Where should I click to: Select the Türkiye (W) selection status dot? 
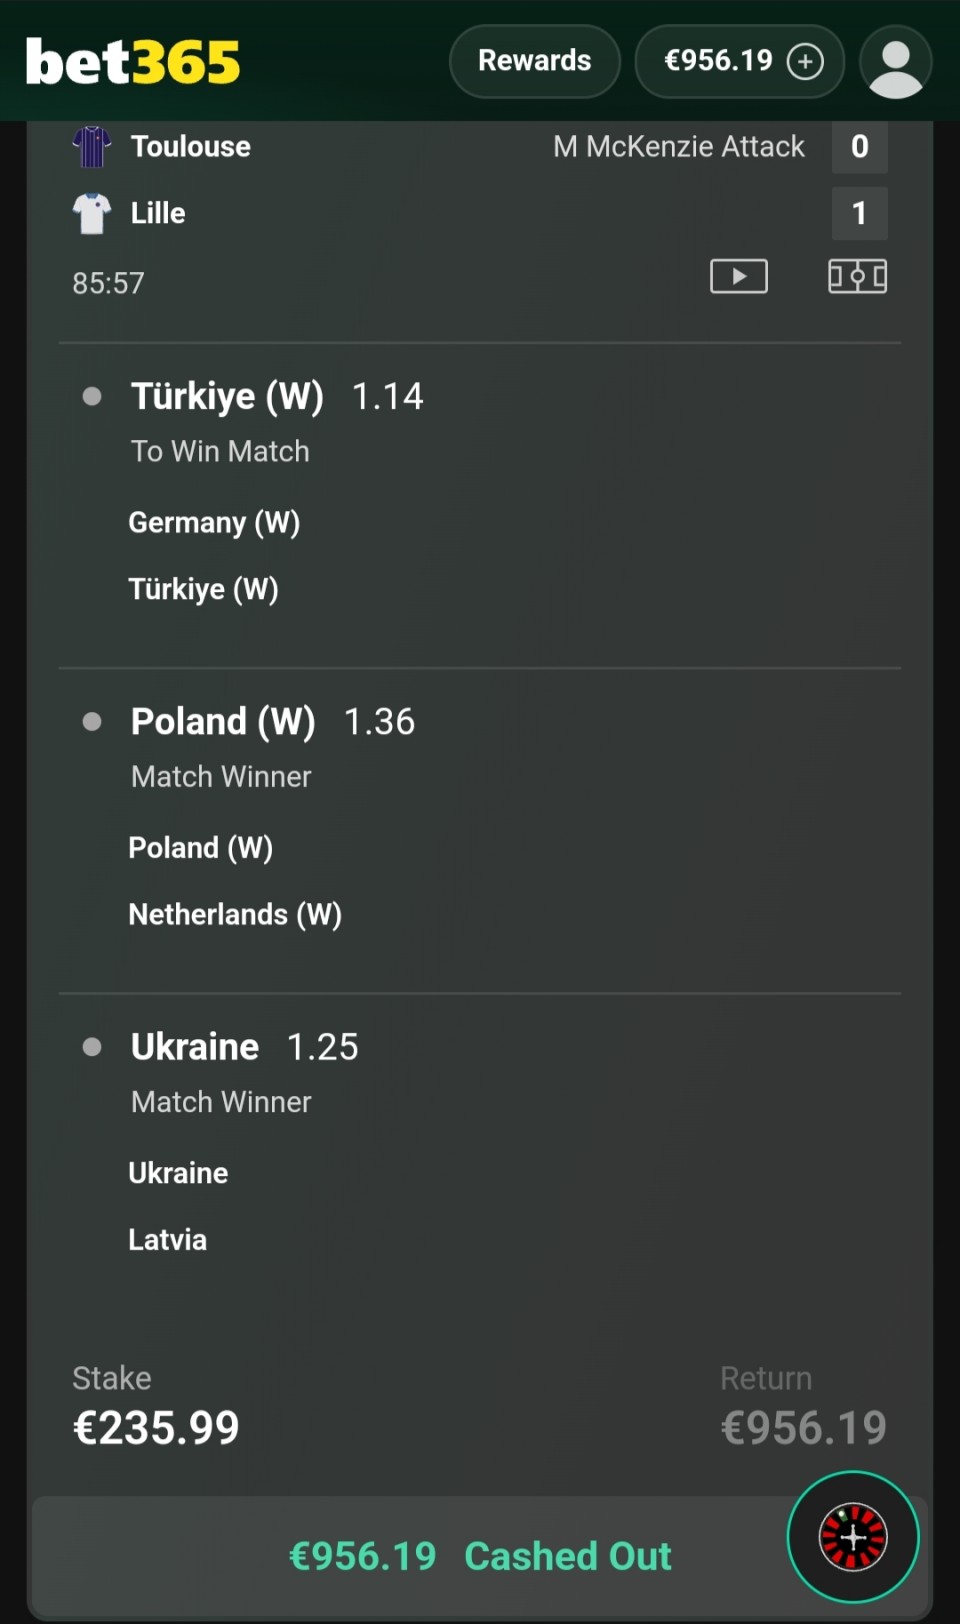tap(92, 397)
